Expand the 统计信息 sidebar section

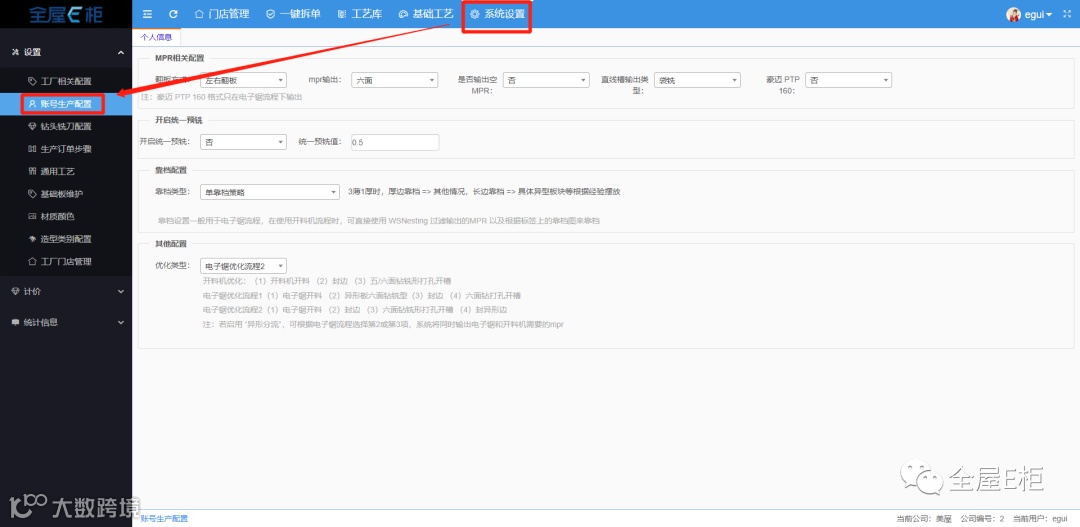point(65,322)
